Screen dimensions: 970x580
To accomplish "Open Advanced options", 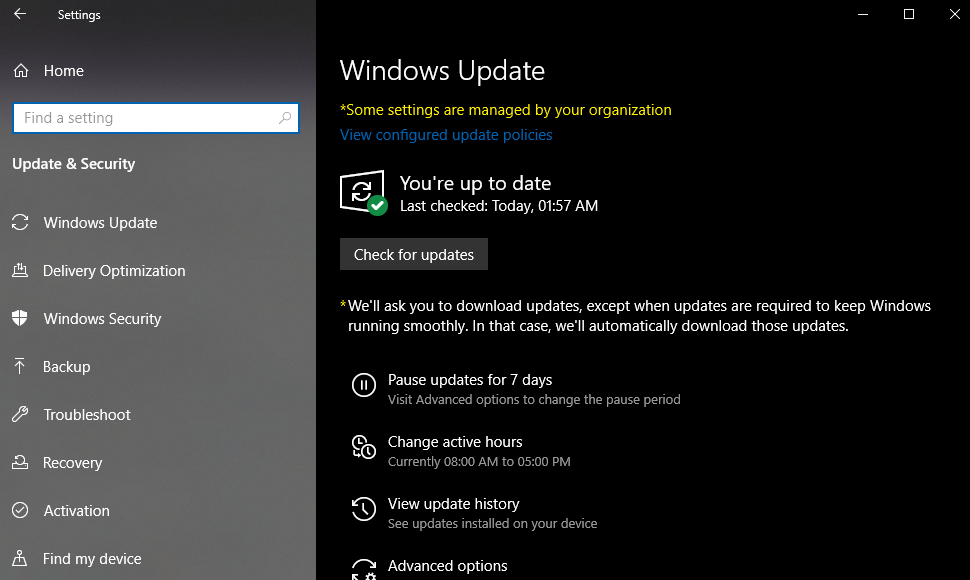I will [x=447, y=565].
